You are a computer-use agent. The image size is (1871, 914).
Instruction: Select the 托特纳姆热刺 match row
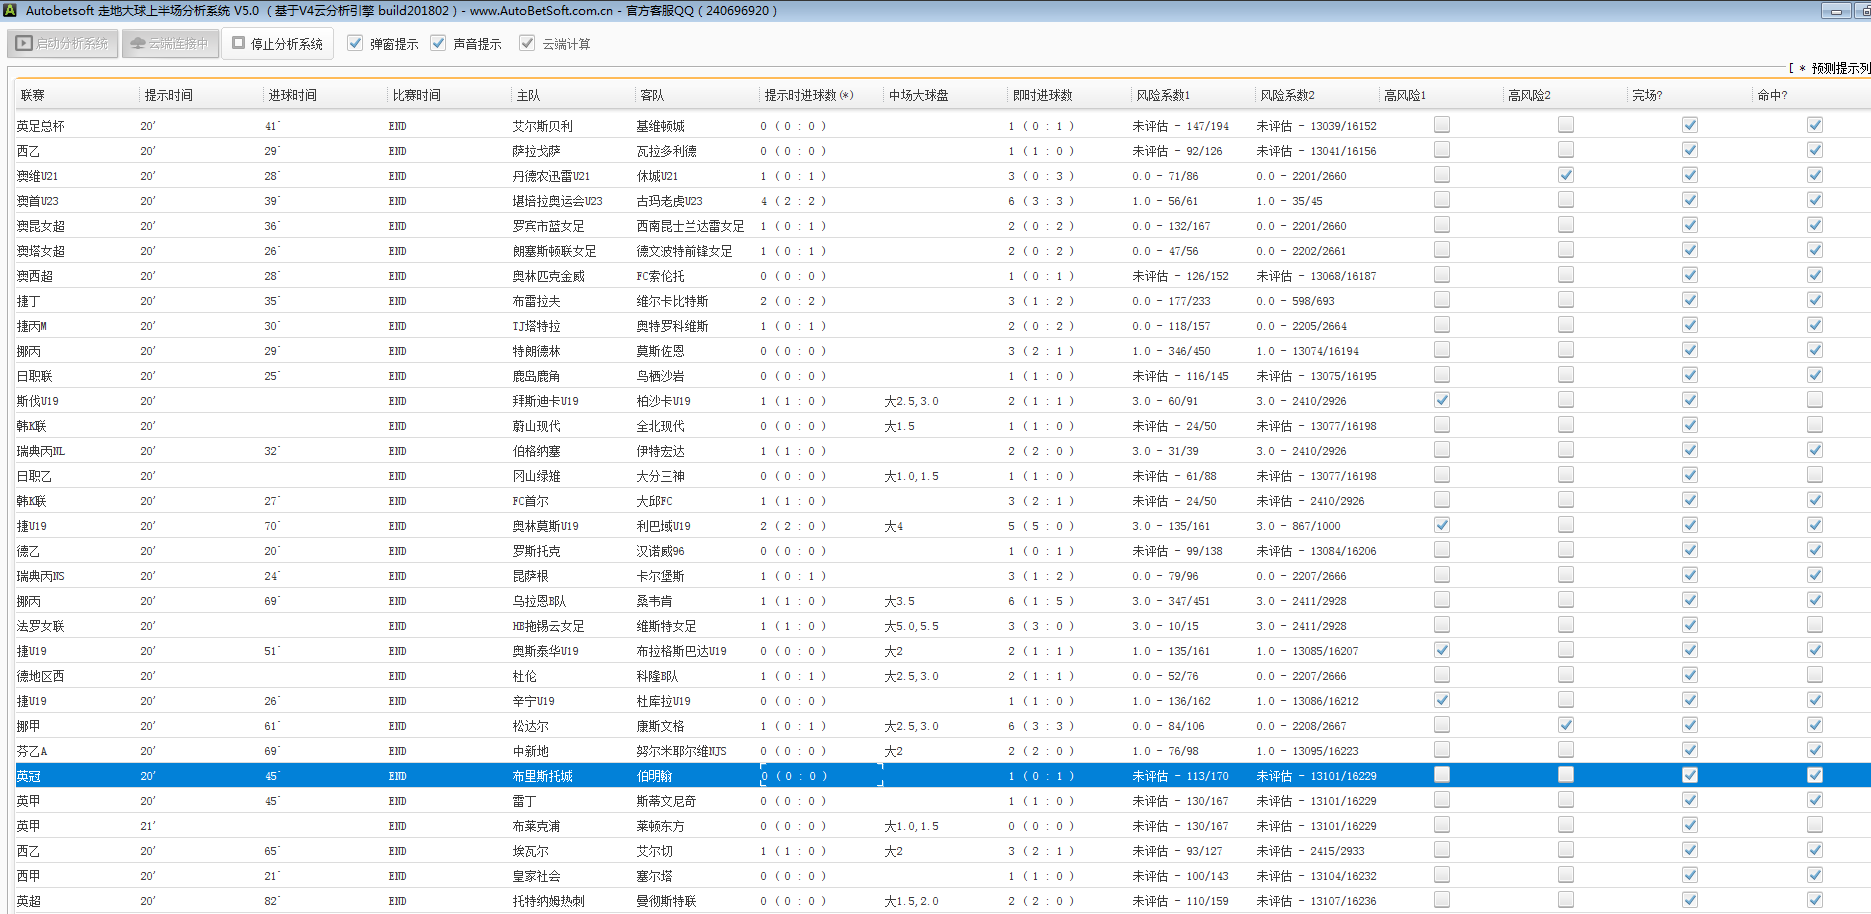coord(548,901)
